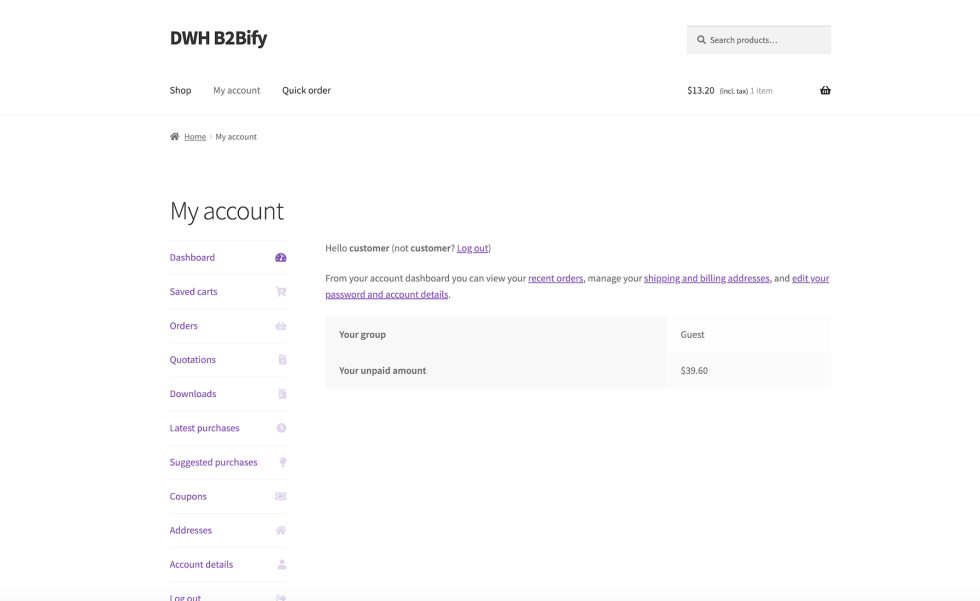Click the Search products input field
The width and height of the screenshot is (980, 601).
coord(766,40)
